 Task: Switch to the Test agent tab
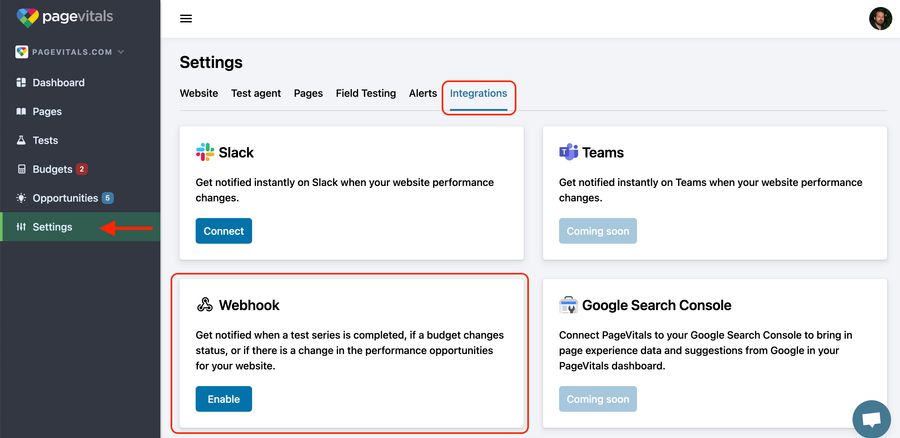[256, 93]
